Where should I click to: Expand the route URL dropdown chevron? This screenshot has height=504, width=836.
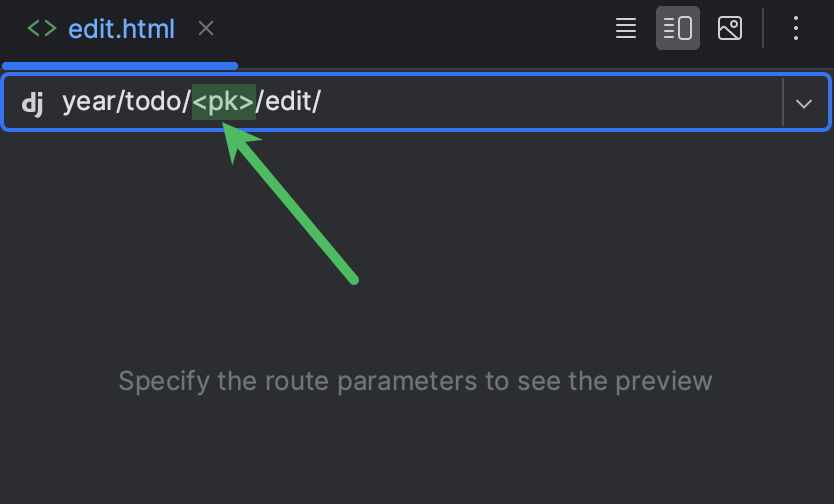click(804, 103)
